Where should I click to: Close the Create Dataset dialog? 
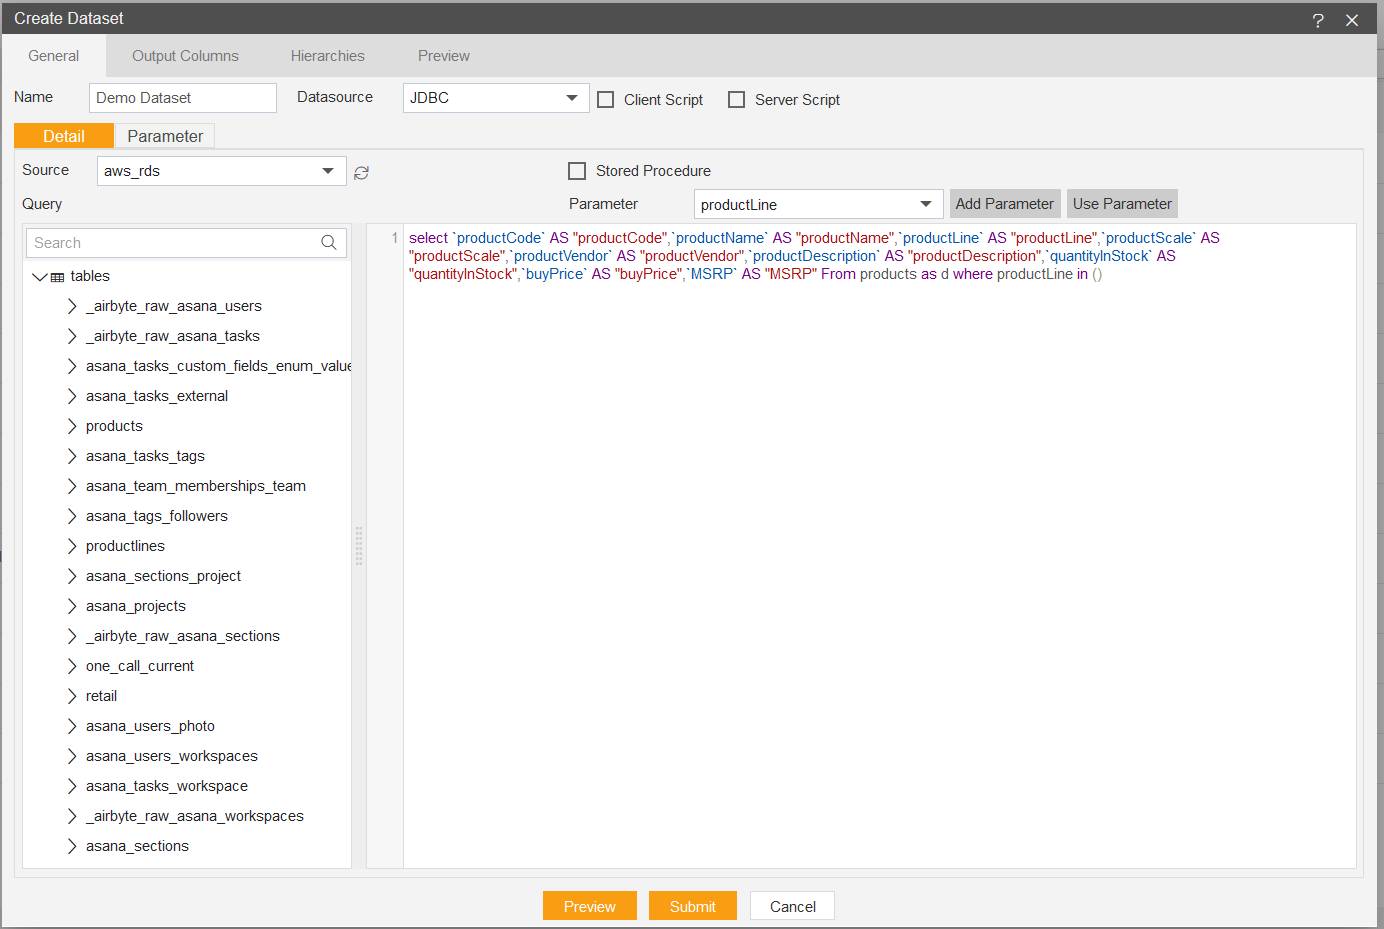pyautogui.click(x=1352, y=20)
